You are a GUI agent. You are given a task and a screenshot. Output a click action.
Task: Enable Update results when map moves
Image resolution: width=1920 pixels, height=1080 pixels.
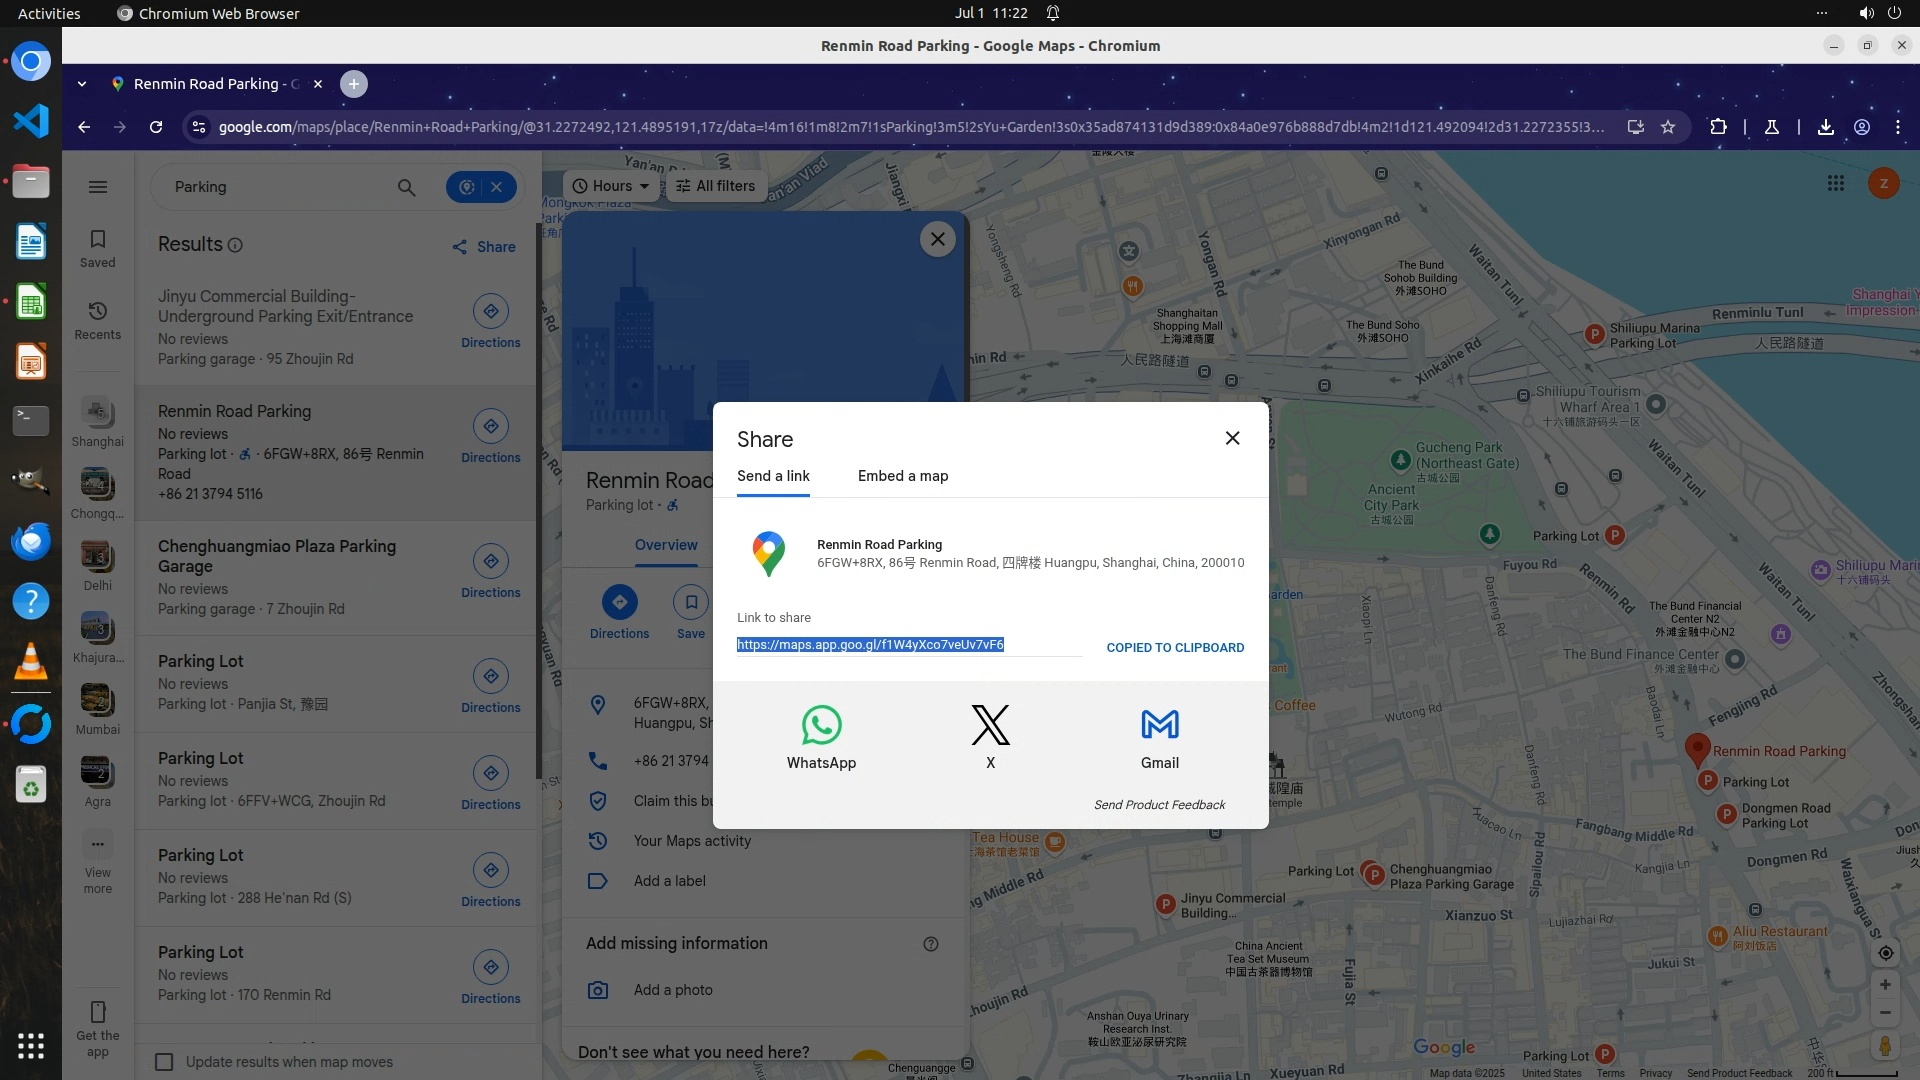[165, 1062]
